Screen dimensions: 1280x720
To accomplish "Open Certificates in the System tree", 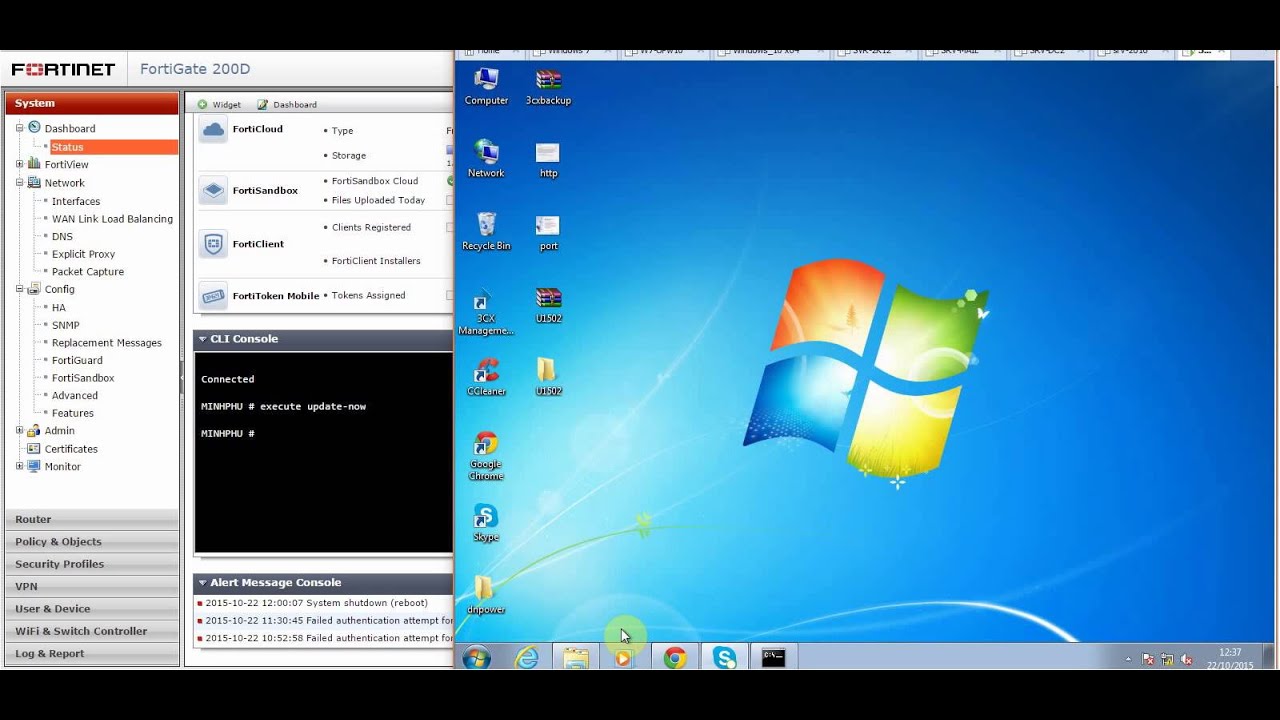I will click(71, 449).
